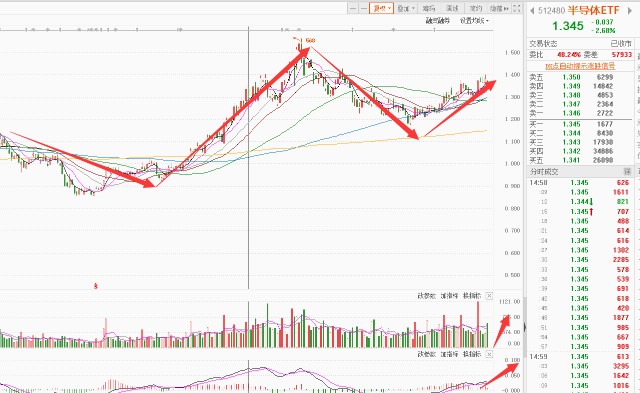Click the stock code 512480
The width and height of the screenshot is (640, 393).
[x=551, y=11]
